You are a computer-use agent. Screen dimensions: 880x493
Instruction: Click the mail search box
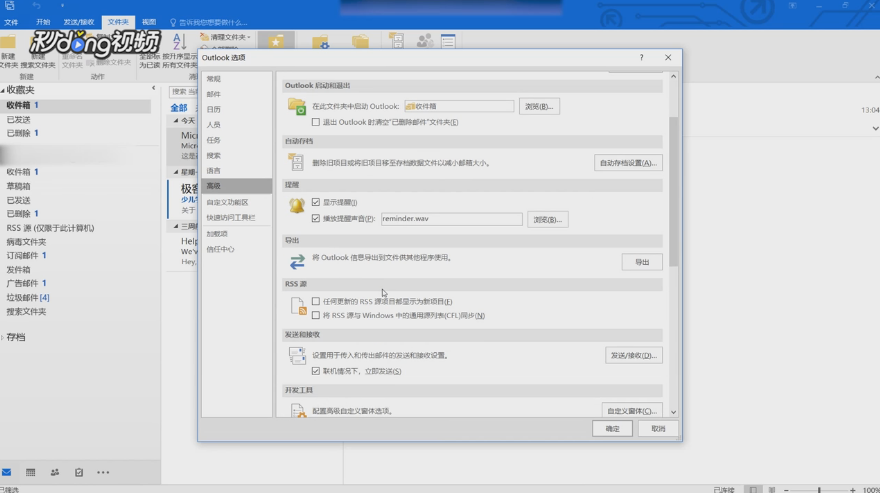pos(184,92)
